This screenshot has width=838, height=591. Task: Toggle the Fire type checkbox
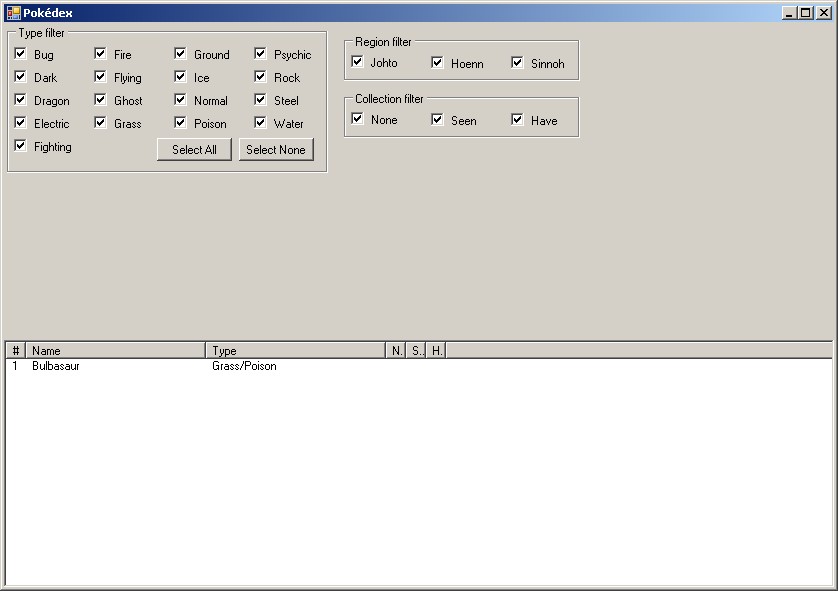coord(100,54)
